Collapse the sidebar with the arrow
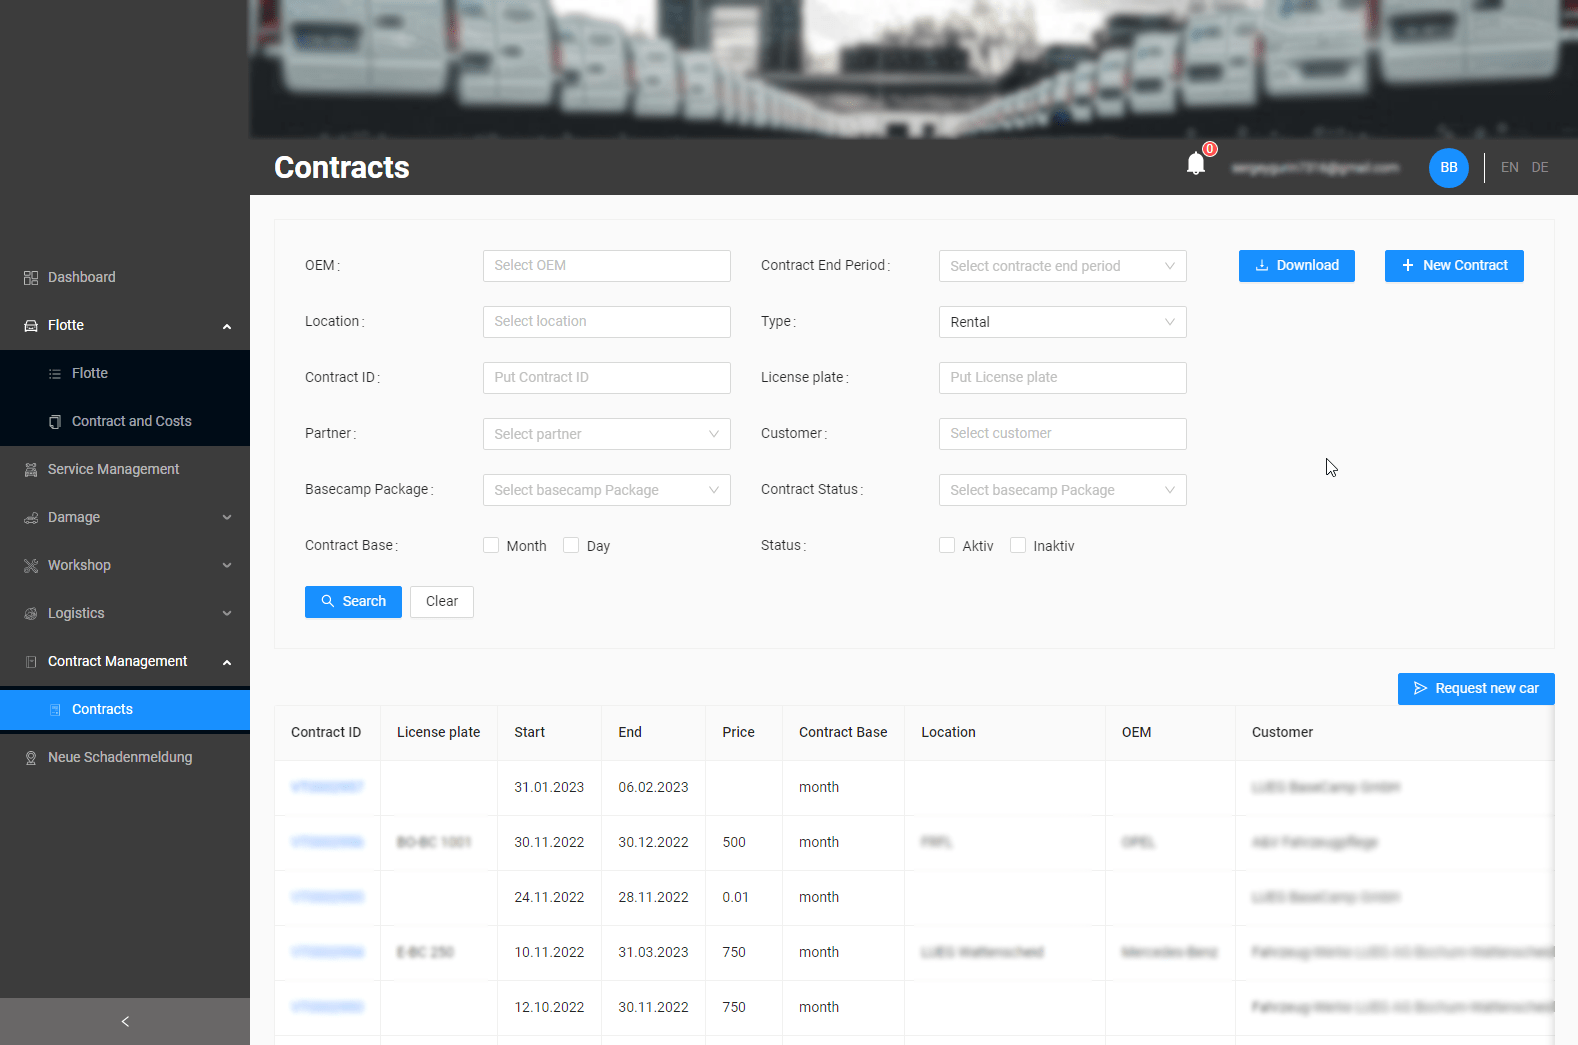This screenshot has height=1045, width=1578. pos(125,1021)
